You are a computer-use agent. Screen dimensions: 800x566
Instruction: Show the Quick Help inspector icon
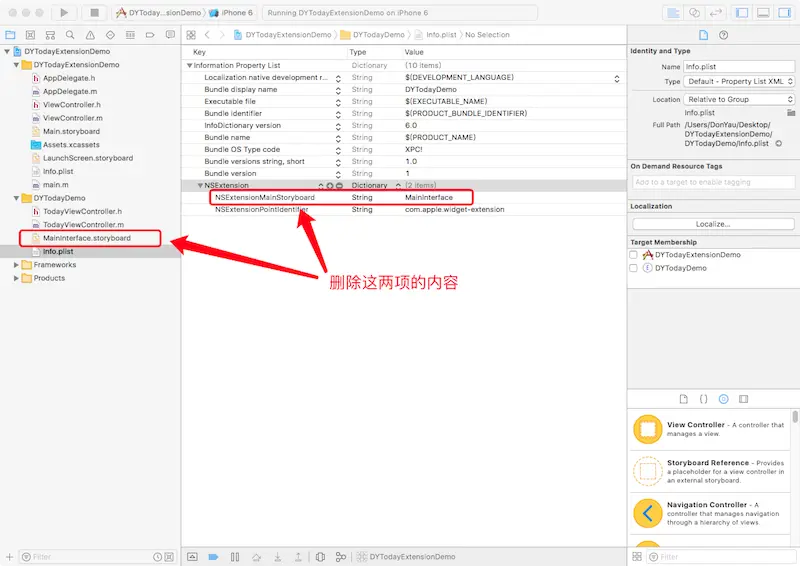pyautogui.click(x=723, y=35)
